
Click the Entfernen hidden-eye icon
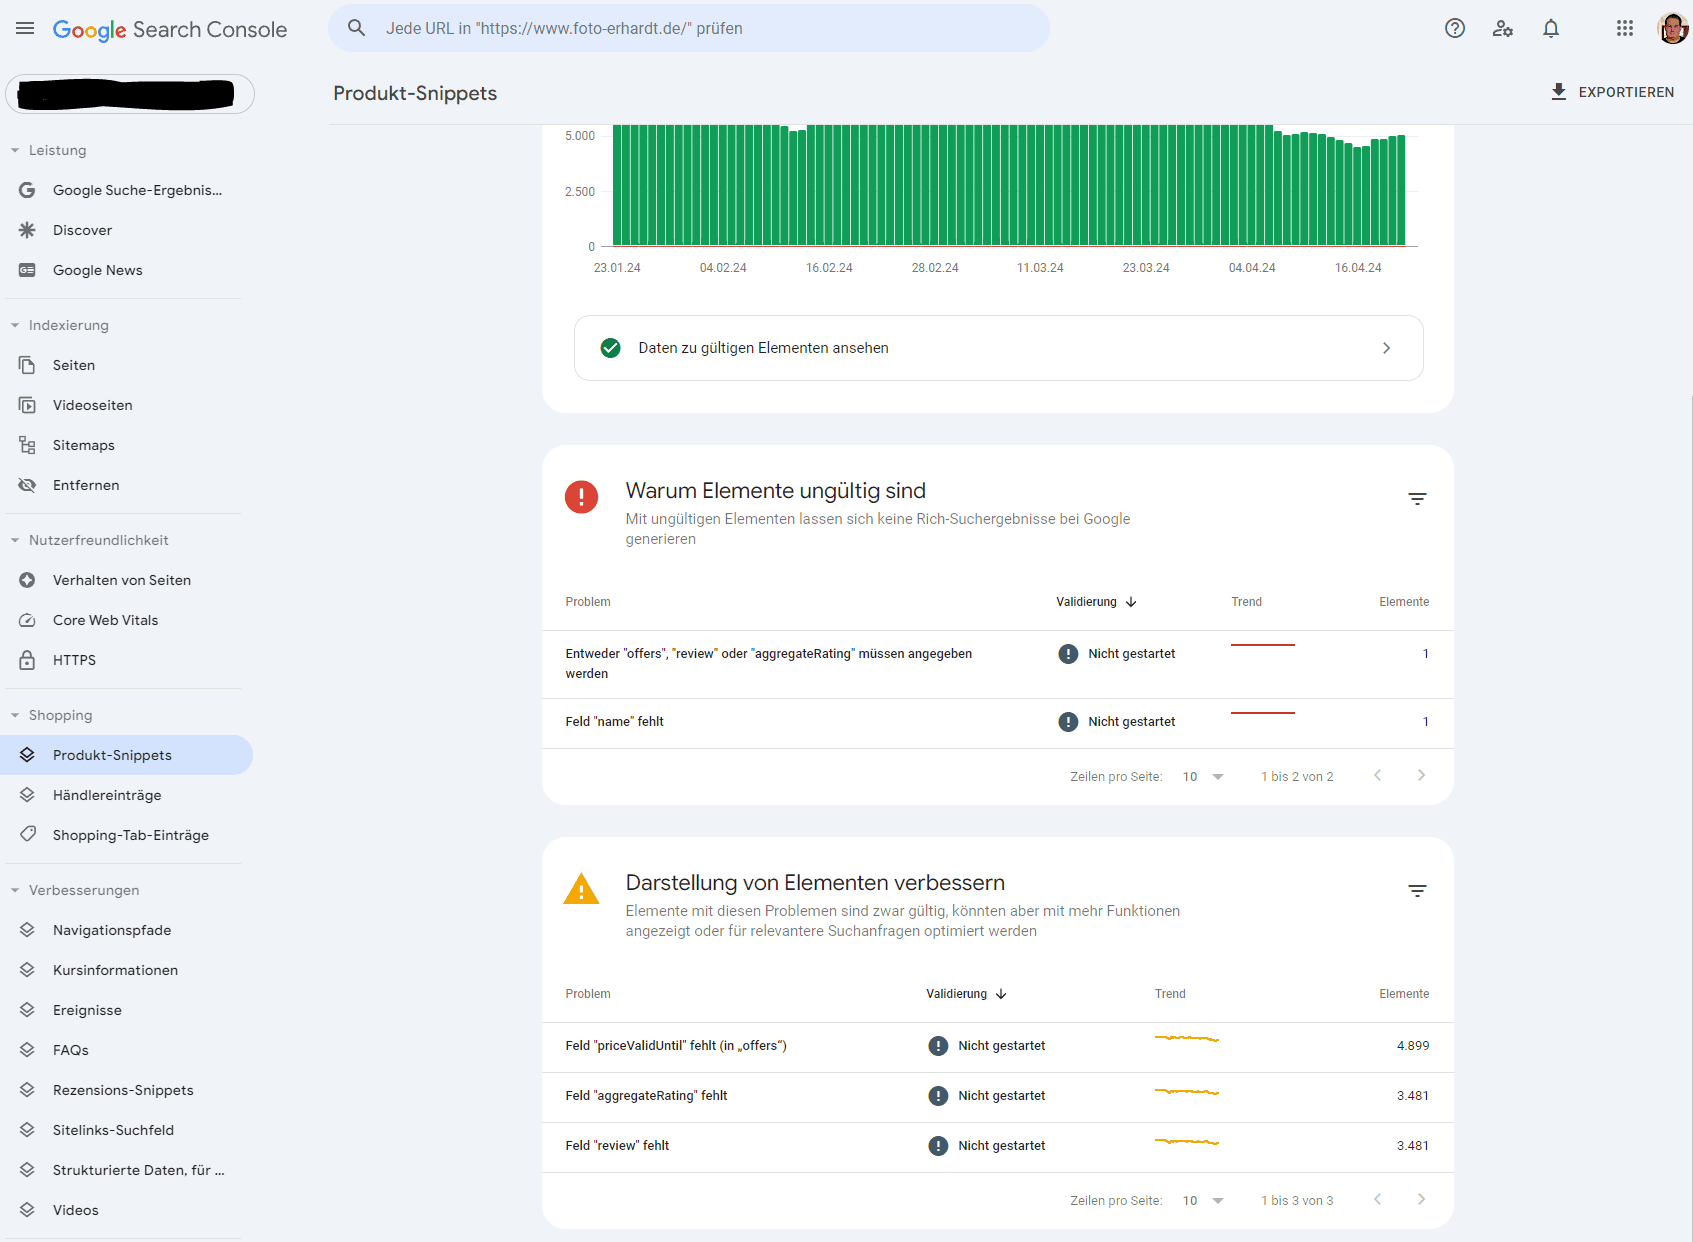(27, 485)
